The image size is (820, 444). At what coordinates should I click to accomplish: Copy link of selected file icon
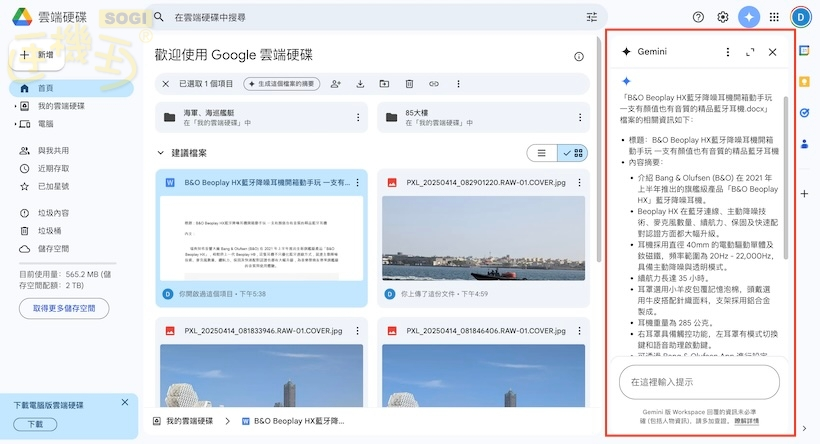[x=434, y=84]
